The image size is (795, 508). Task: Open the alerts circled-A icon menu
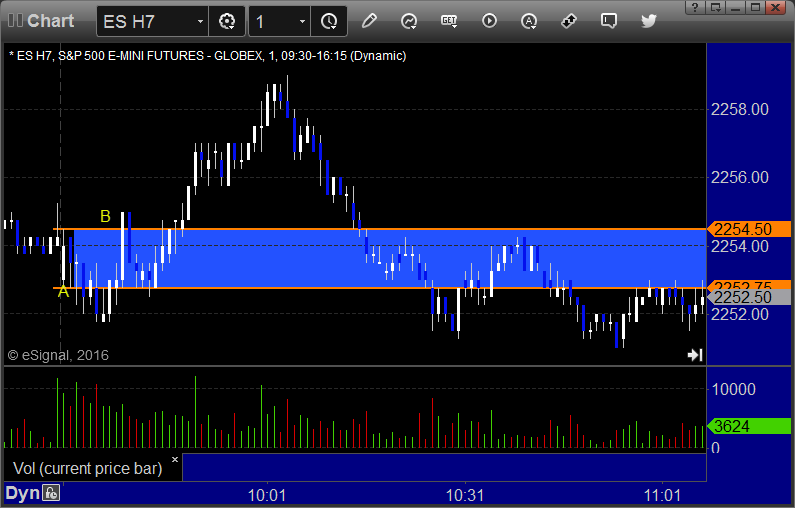(529, 21)
